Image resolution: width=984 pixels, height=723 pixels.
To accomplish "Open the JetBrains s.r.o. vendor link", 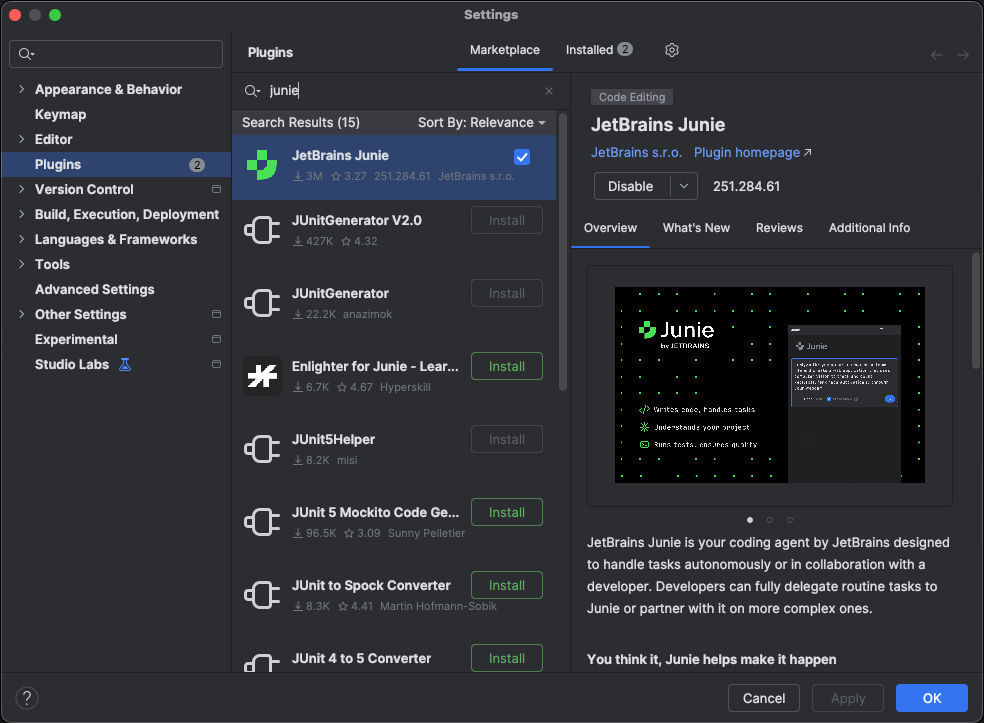I will click(636, 153).
